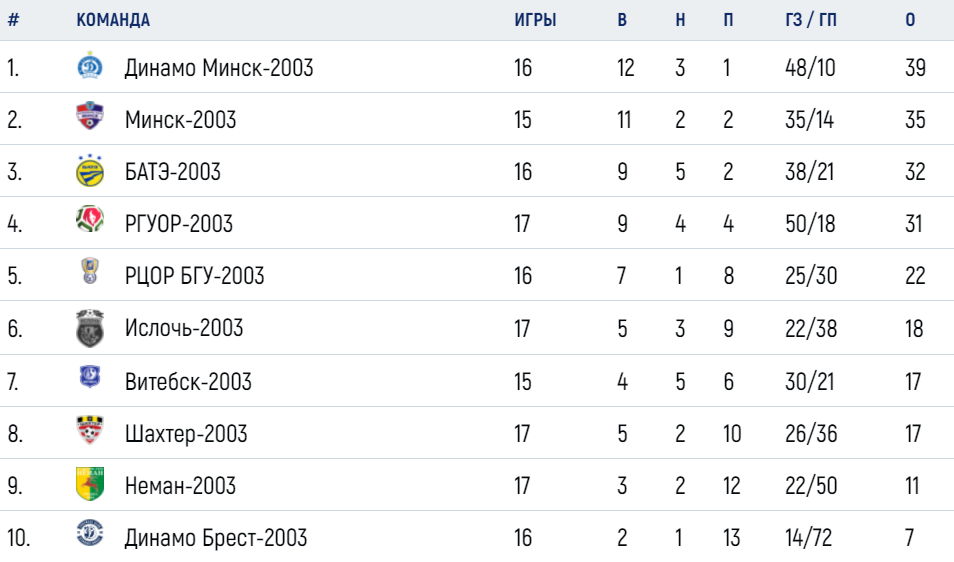954x562 pixels.
Task: Select the В wins column header
Action: coord(622,20)
